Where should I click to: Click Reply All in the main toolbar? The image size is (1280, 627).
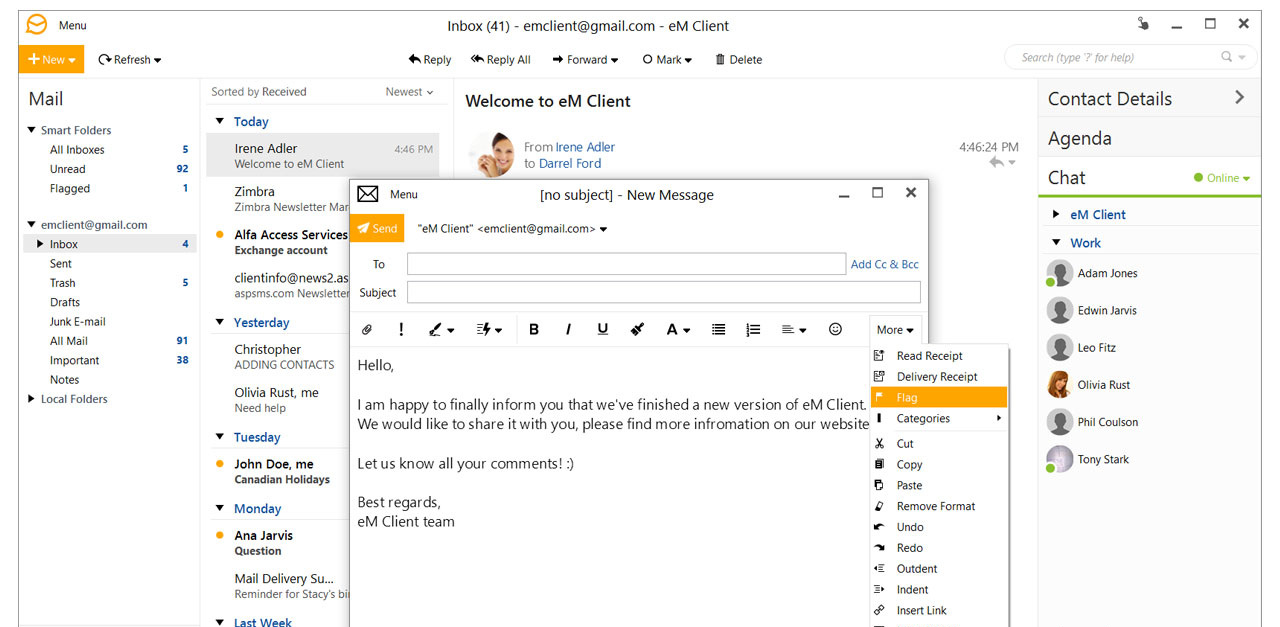pos(501,60)
